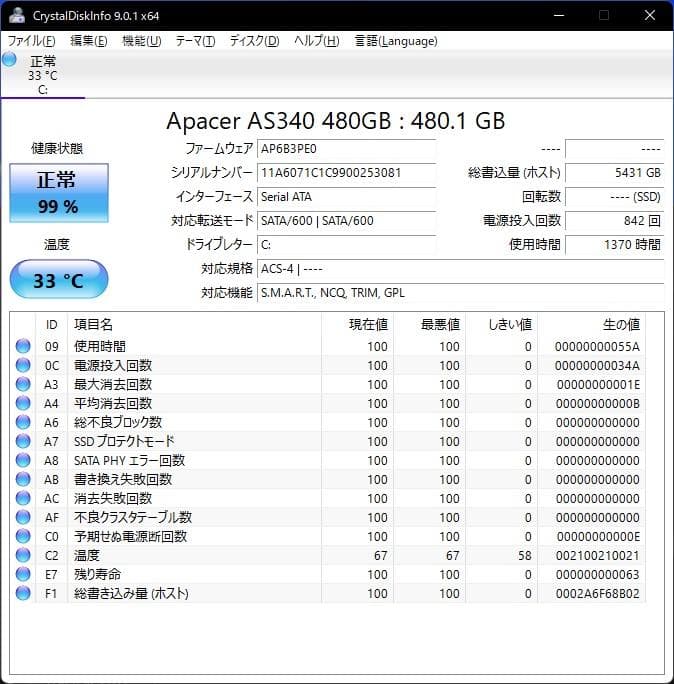Select the SATA PHY エラー回数 attribute name
The width and height of the screenshot is (674, 684).
point(130,460)
